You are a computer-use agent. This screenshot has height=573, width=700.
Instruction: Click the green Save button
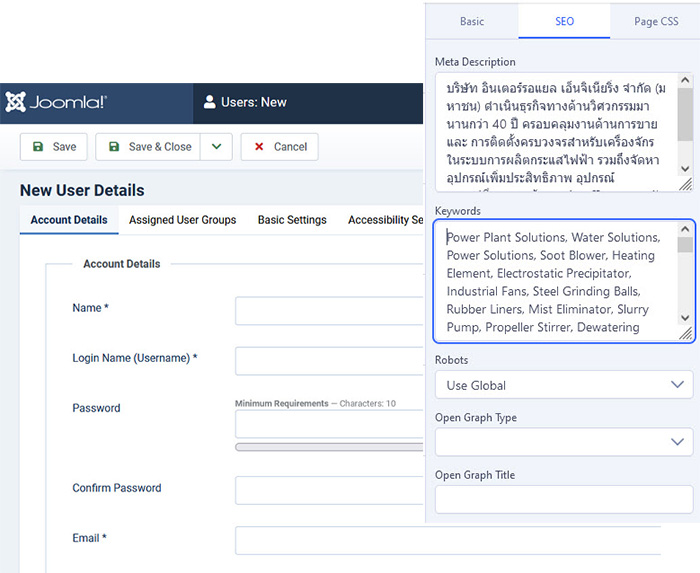click(54, 147)
